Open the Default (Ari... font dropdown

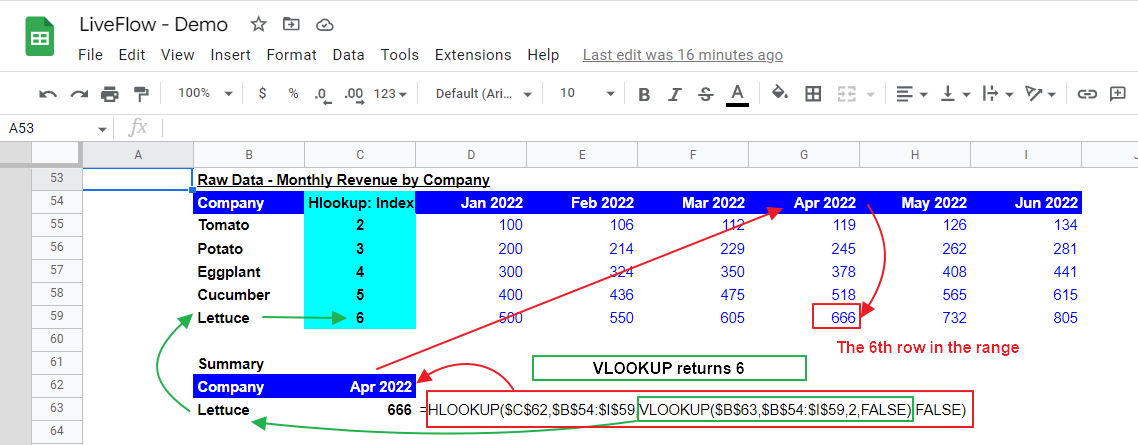(483, 94)
